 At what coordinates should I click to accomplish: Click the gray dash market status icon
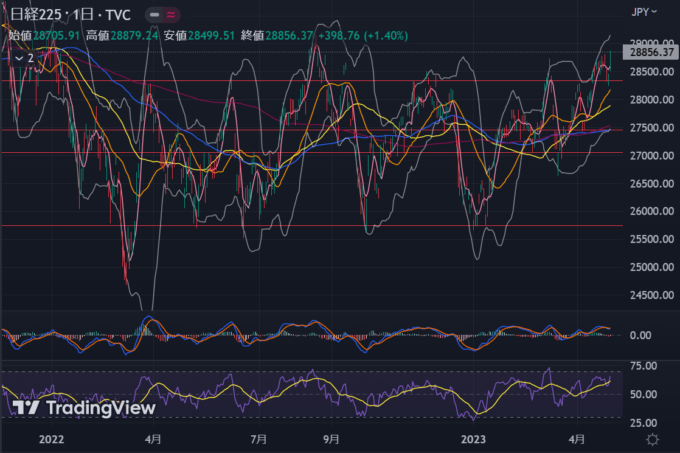152,16
